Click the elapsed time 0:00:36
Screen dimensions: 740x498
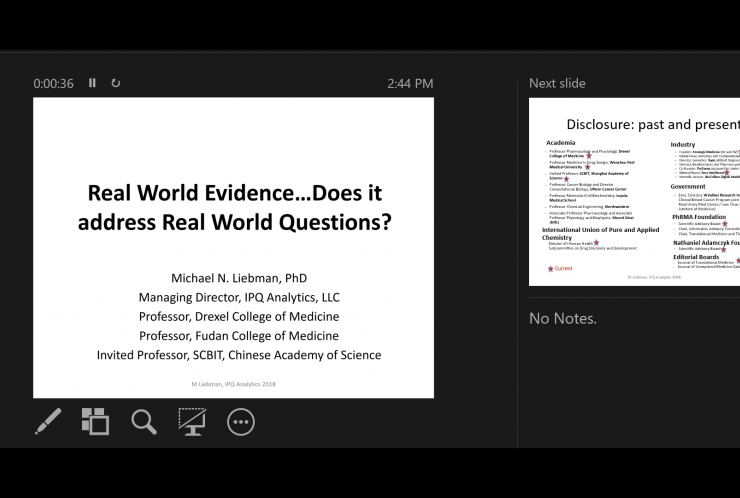(53, 84)
